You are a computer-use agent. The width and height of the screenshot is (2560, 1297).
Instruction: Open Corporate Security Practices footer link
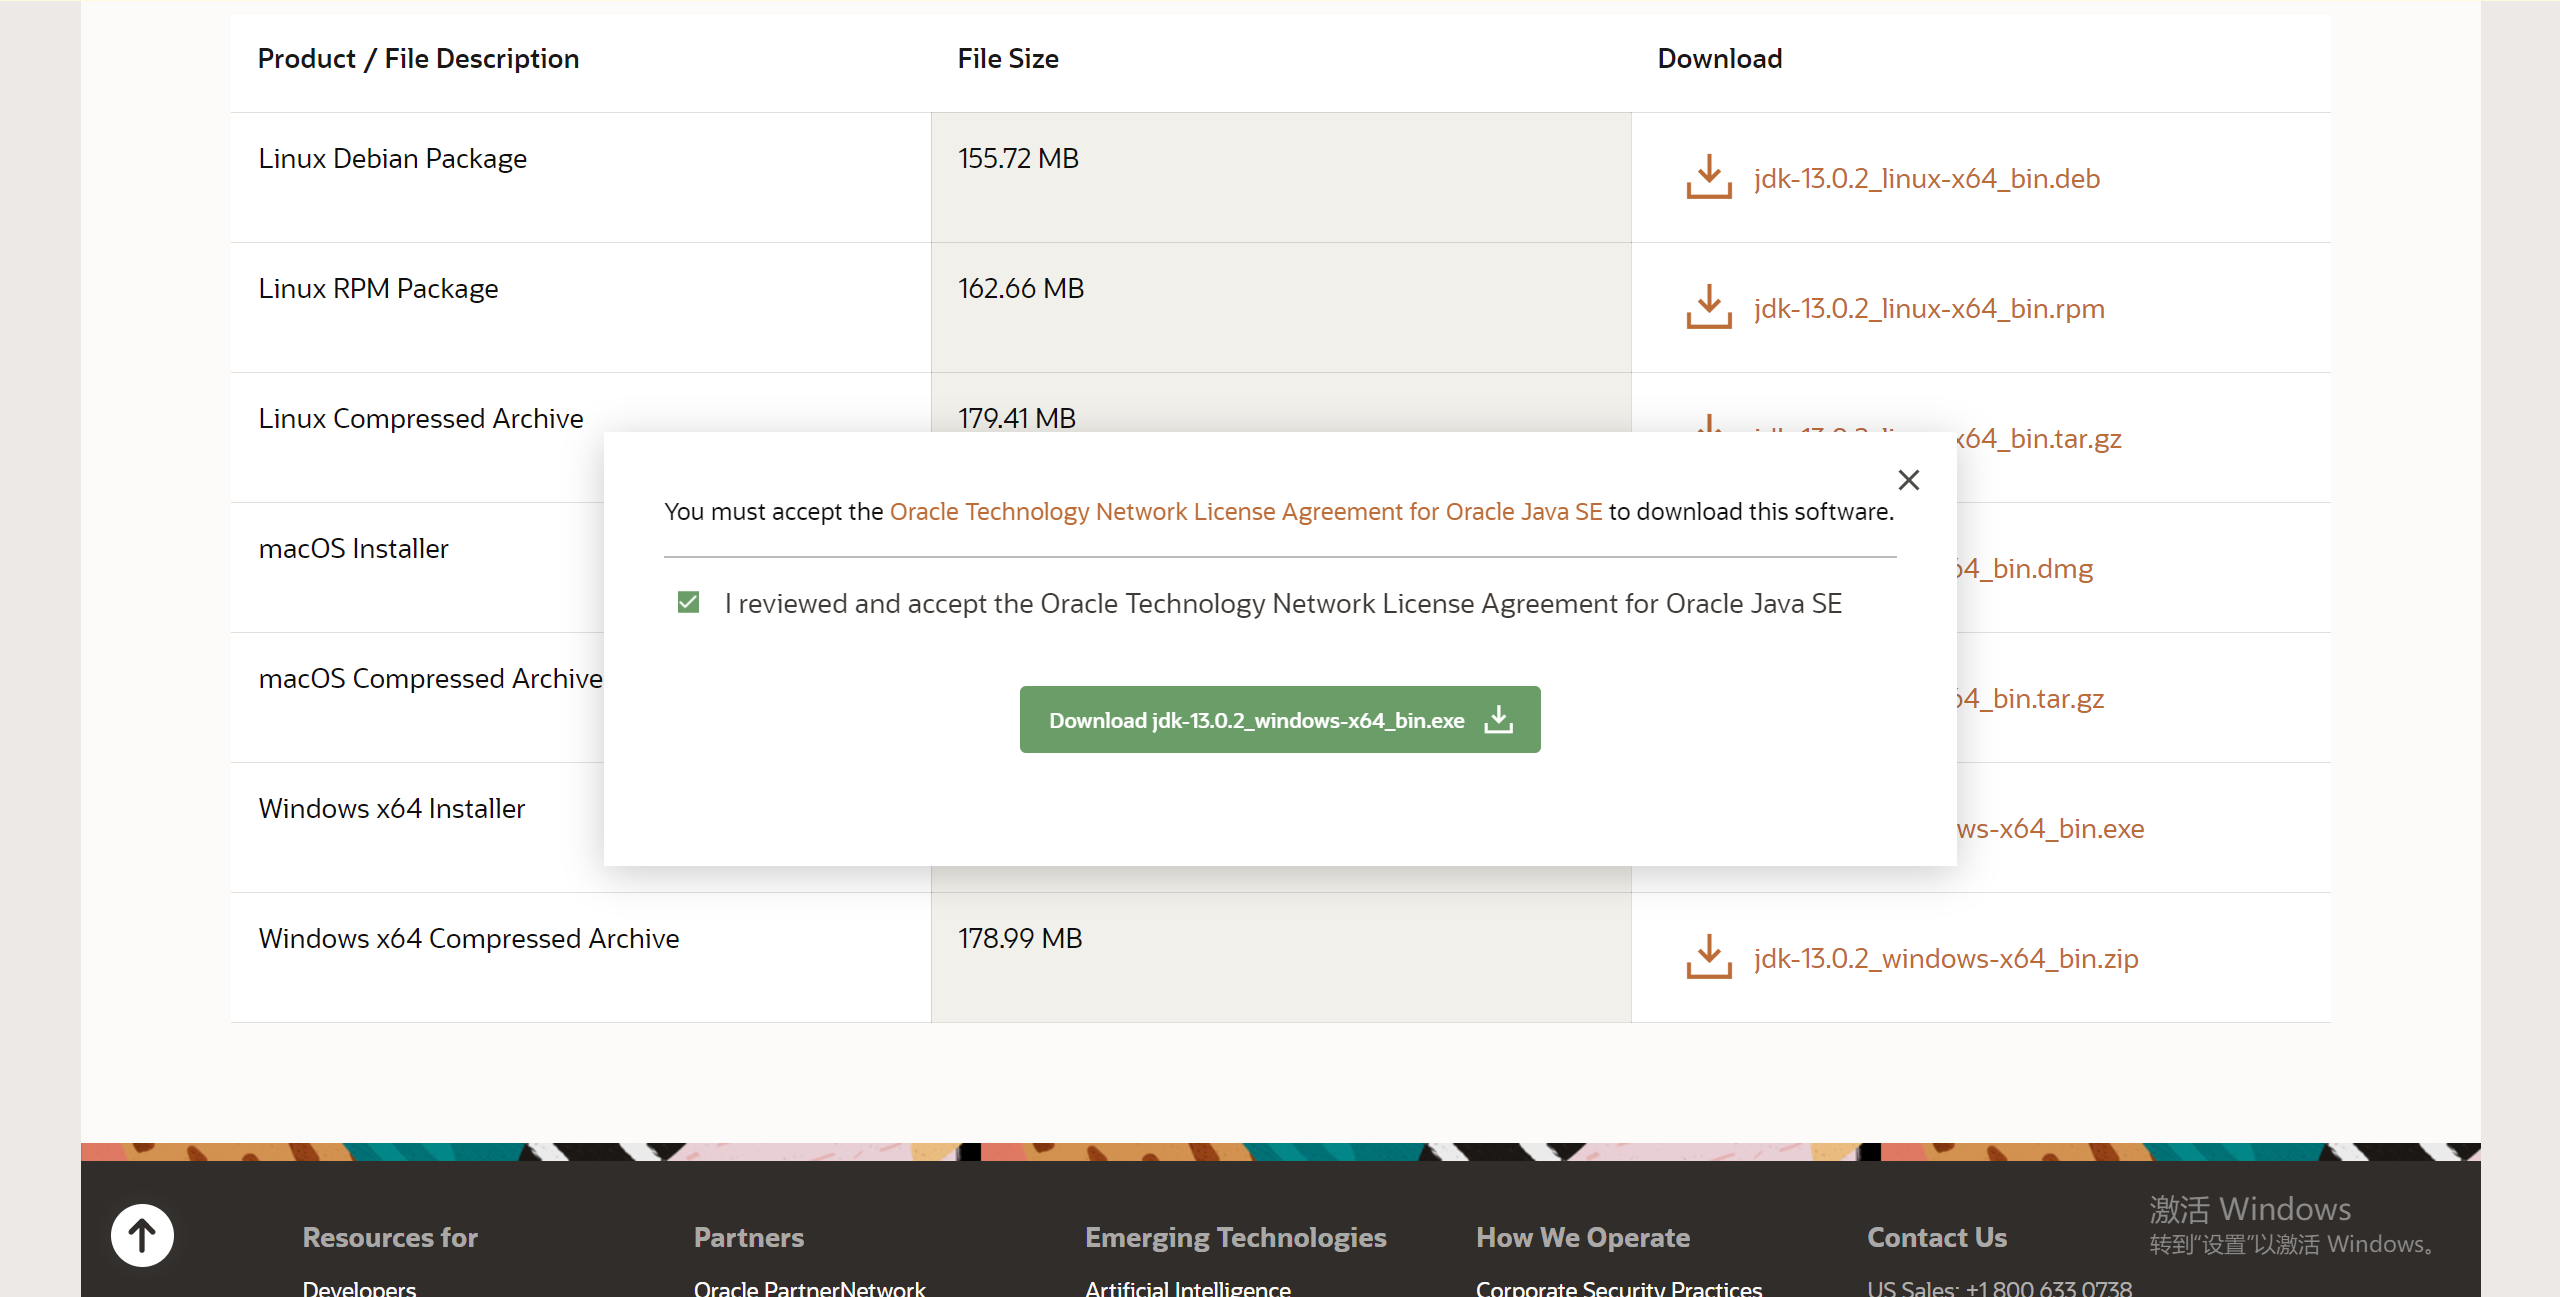pyautogui.click(x=1618, y=1287)
